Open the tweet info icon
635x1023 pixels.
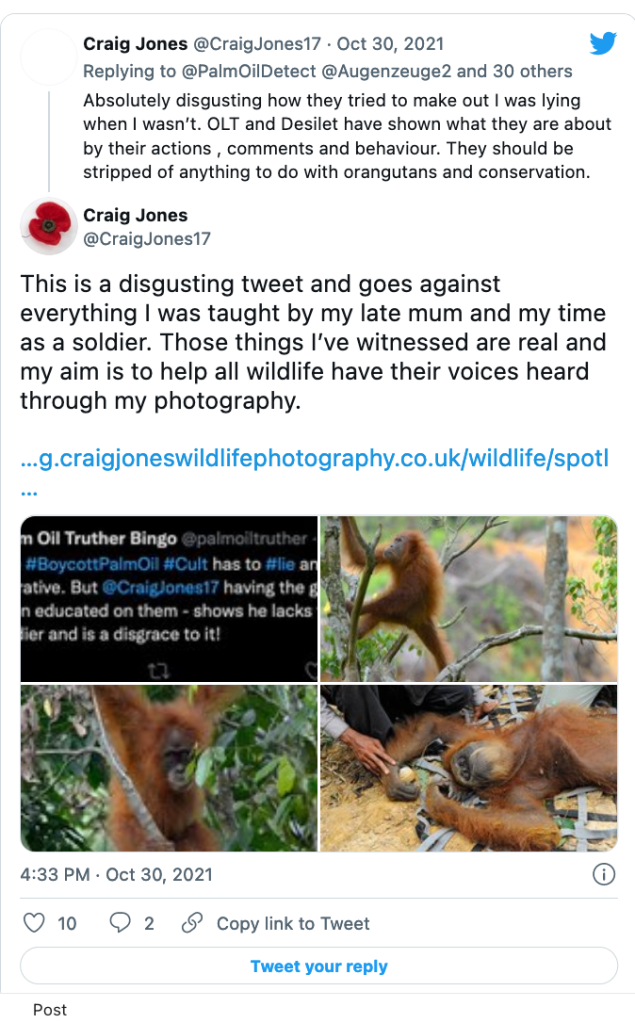[603, 874]
